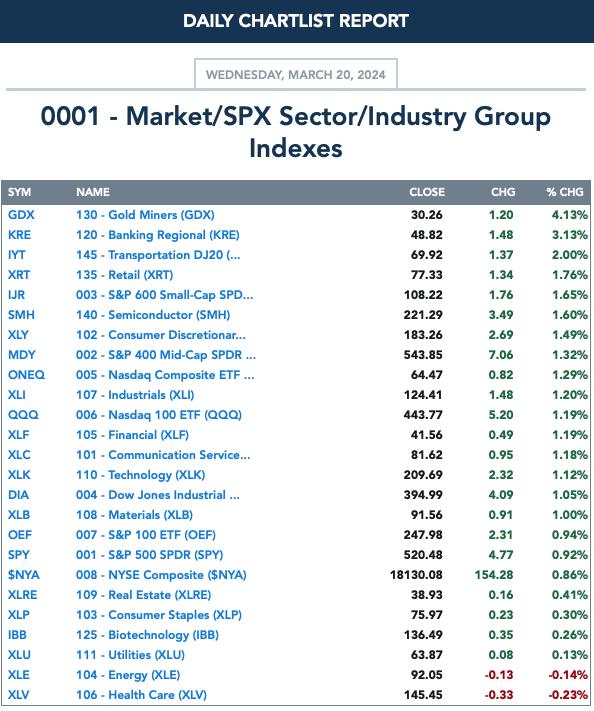Image resolution: width=594 pixels, height=711 pixels.
Task: Open the 135 - Retail (XRT) chart link
Action: (124, 275)
